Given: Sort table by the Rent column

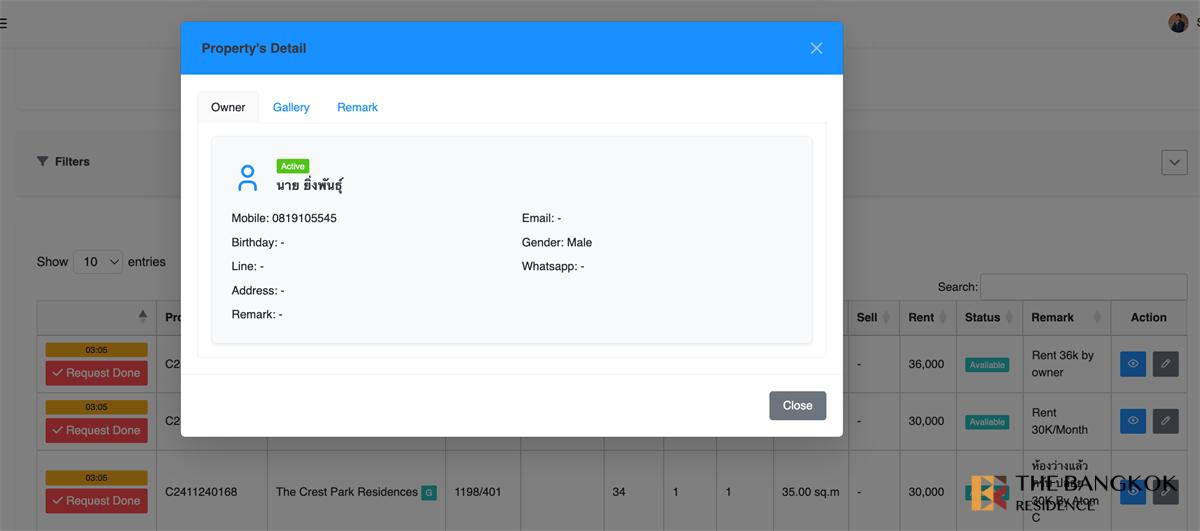Looking at the screenshot, I should click(x=927, y=317).
